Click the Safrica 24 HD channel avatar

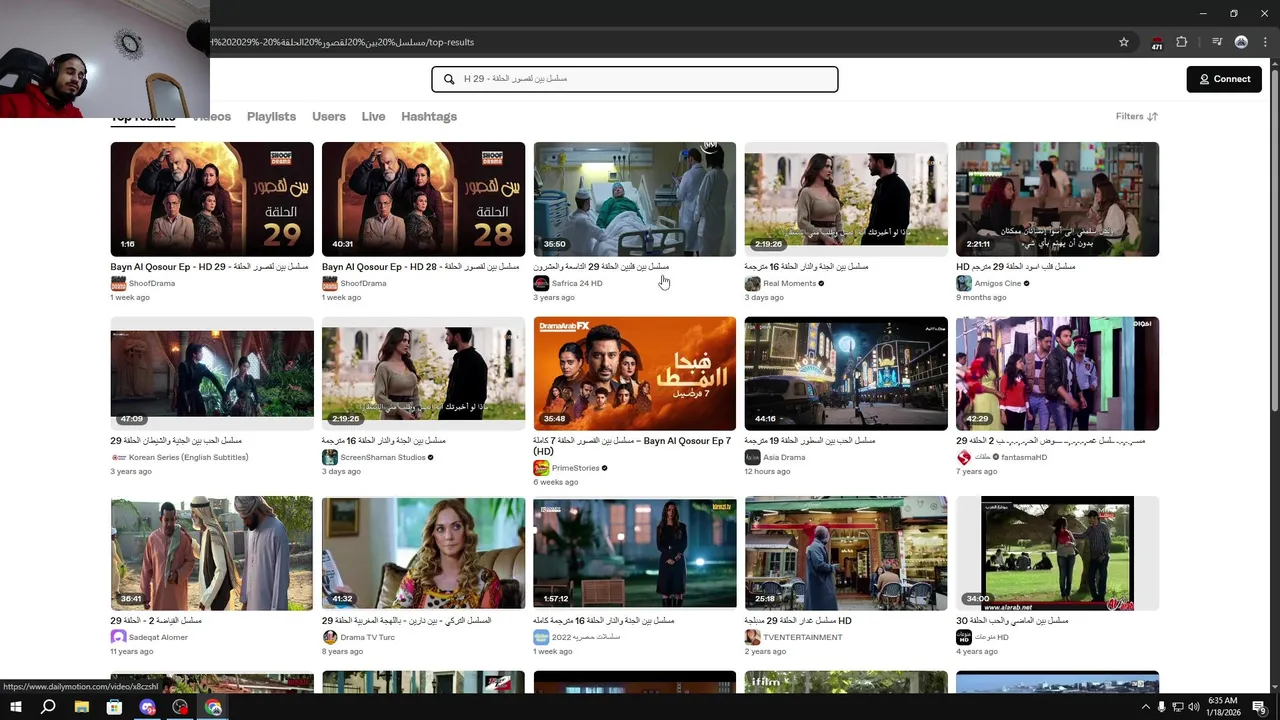click(x=541, y=284)
